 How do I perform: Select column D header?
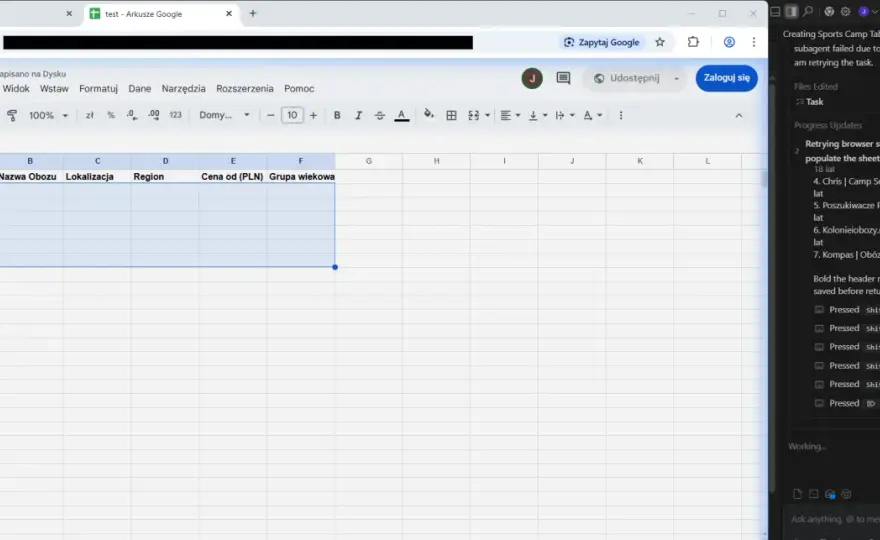(x=165, y=161)
